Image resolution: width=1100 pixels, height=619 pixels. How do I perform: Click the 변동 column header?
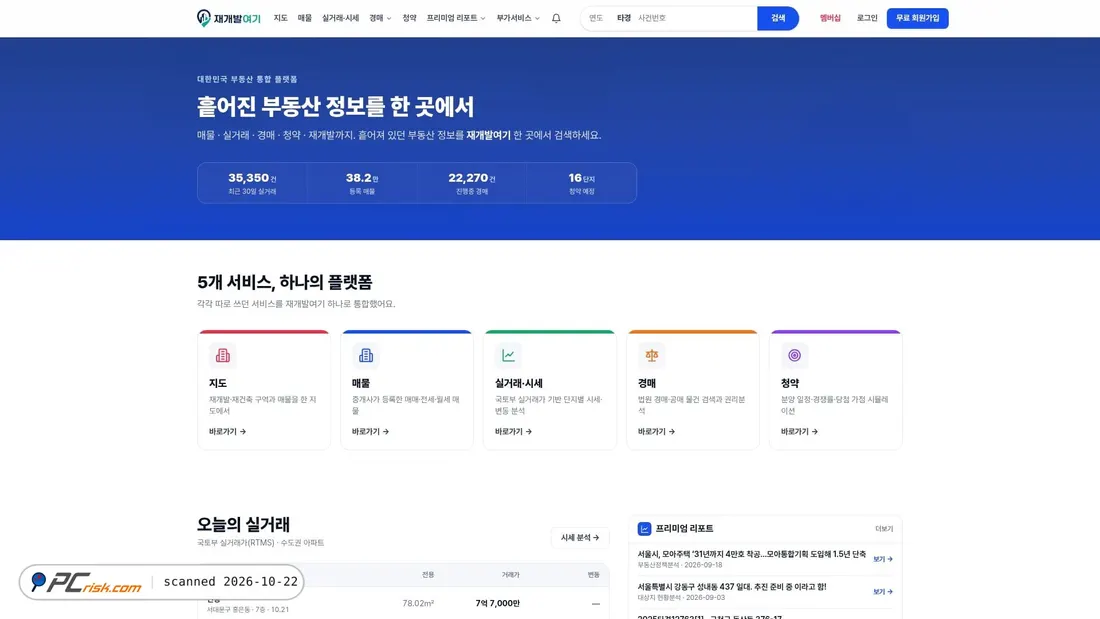point(593,575)
